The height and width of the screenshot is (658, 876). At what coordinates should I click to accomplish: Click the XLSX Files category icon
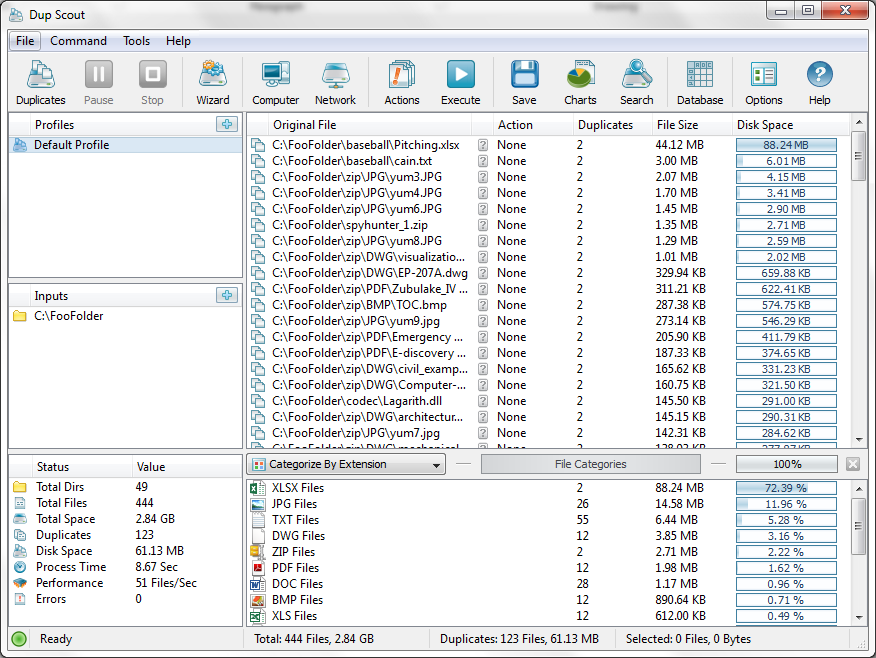(x=258, y=488)
